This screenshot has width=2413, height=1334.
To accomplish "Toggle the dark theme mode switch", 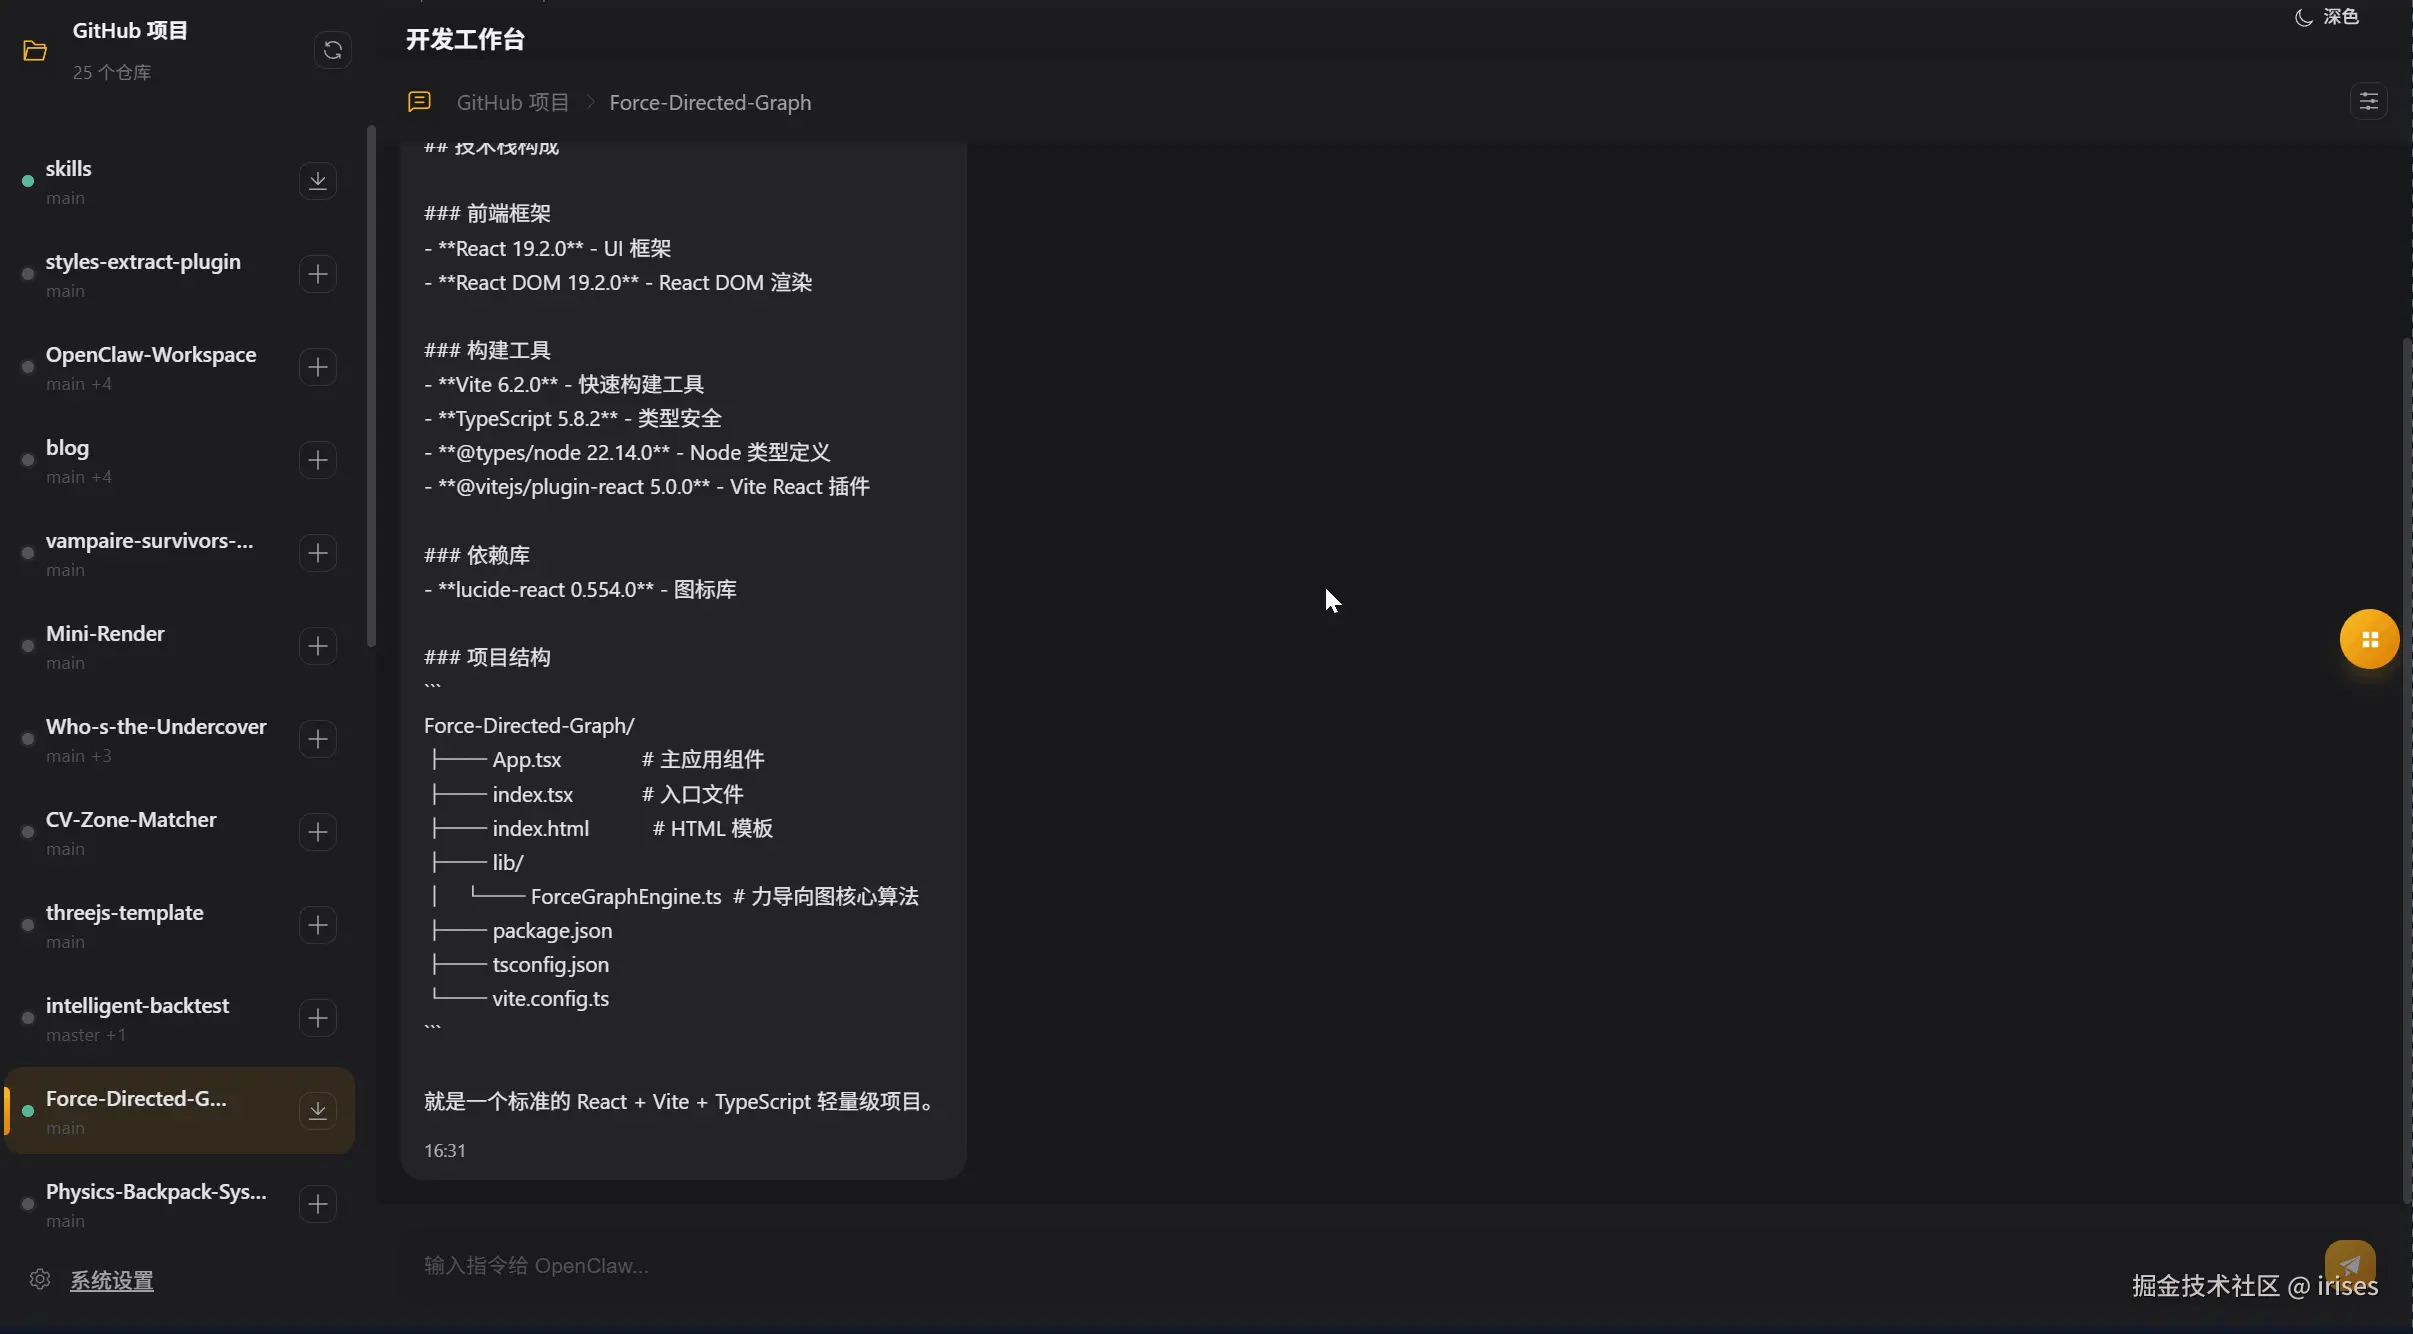I will pos(2327,17).
